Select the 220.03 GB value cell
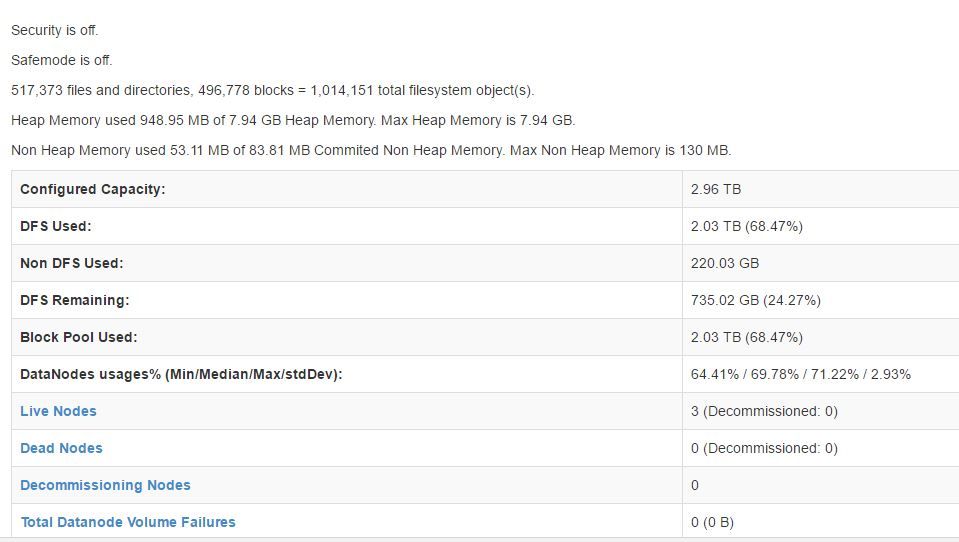Viewport: 959px width, 542px height. pos(725,263)
